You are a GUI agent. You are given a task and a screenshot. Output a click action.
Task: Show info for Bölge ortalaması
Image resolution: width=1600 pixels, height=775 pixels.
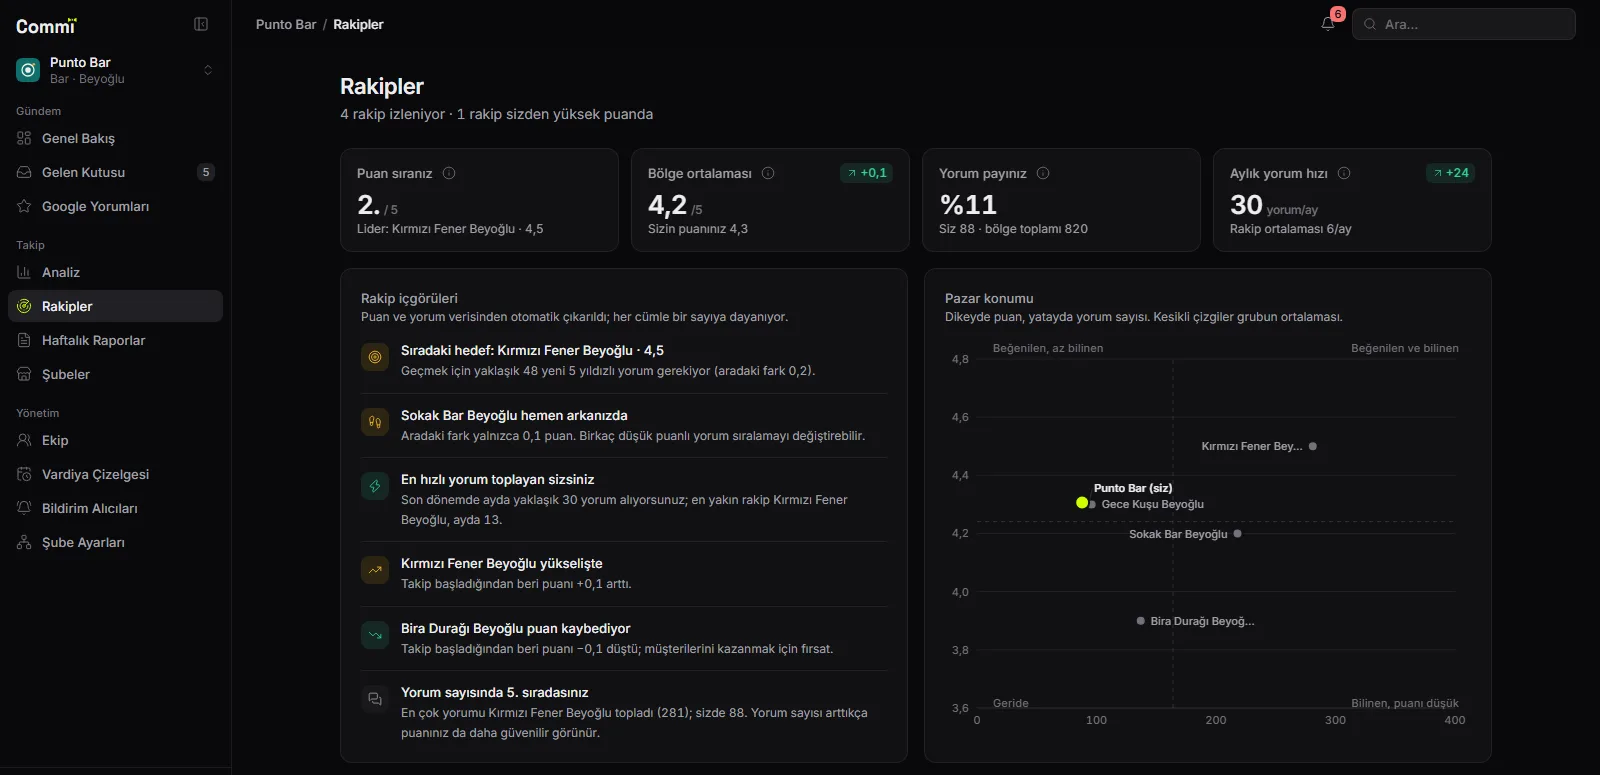point(768,173)
